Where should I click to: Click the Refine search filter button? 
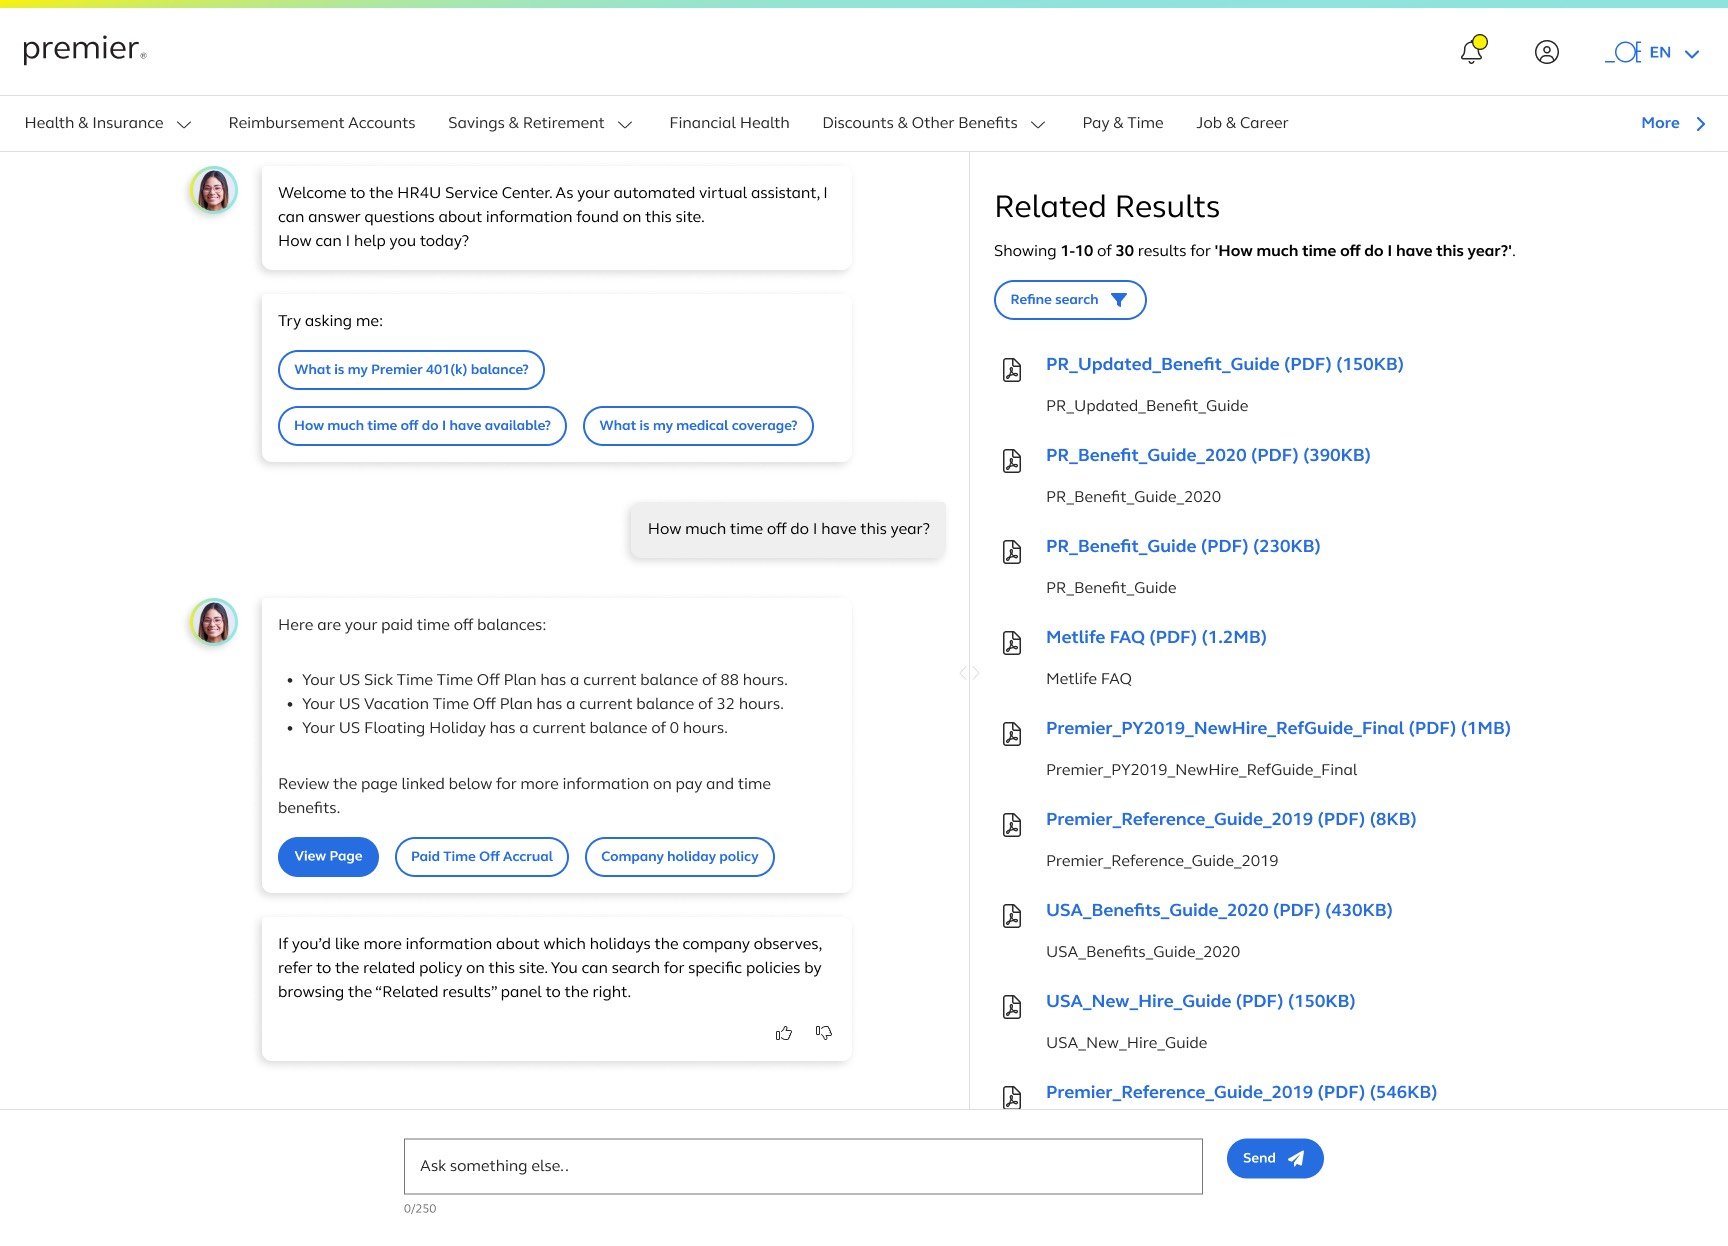pos(1069,300)
